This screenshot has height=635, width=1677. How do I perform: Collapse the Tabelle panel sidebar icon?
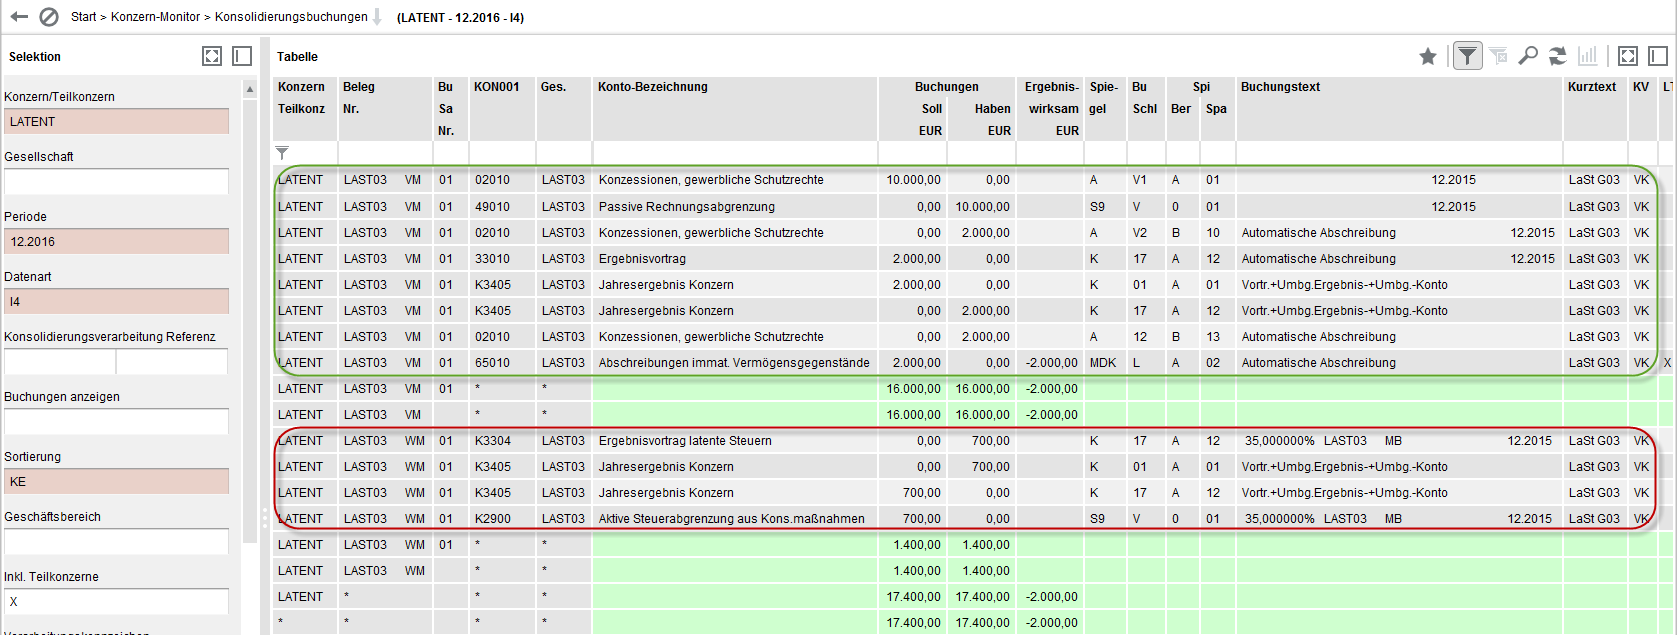point(1658,56)
